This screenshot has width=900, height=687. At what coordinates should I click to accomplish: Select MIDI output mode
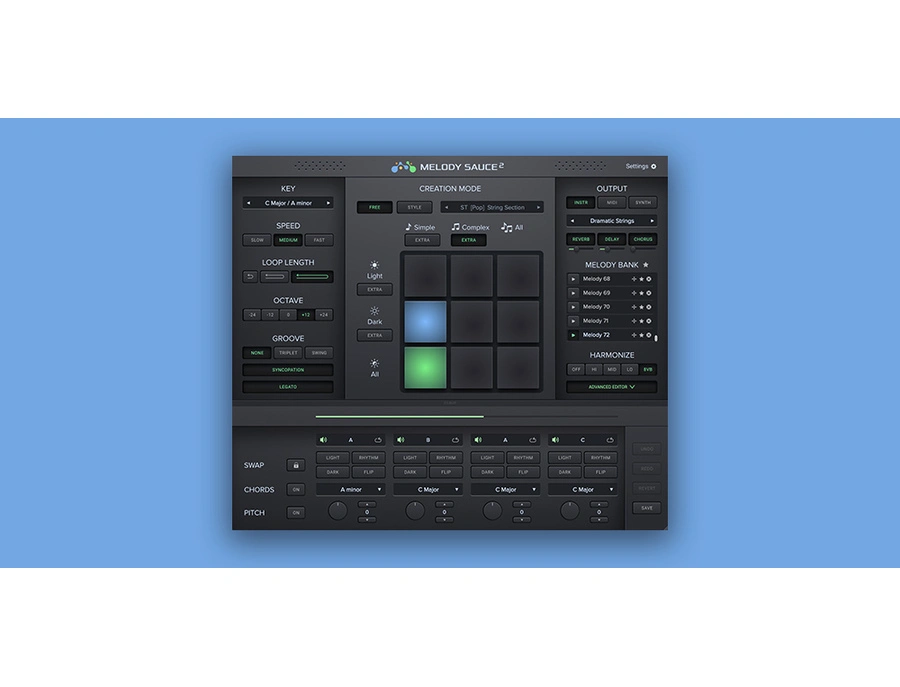point(612,203)
